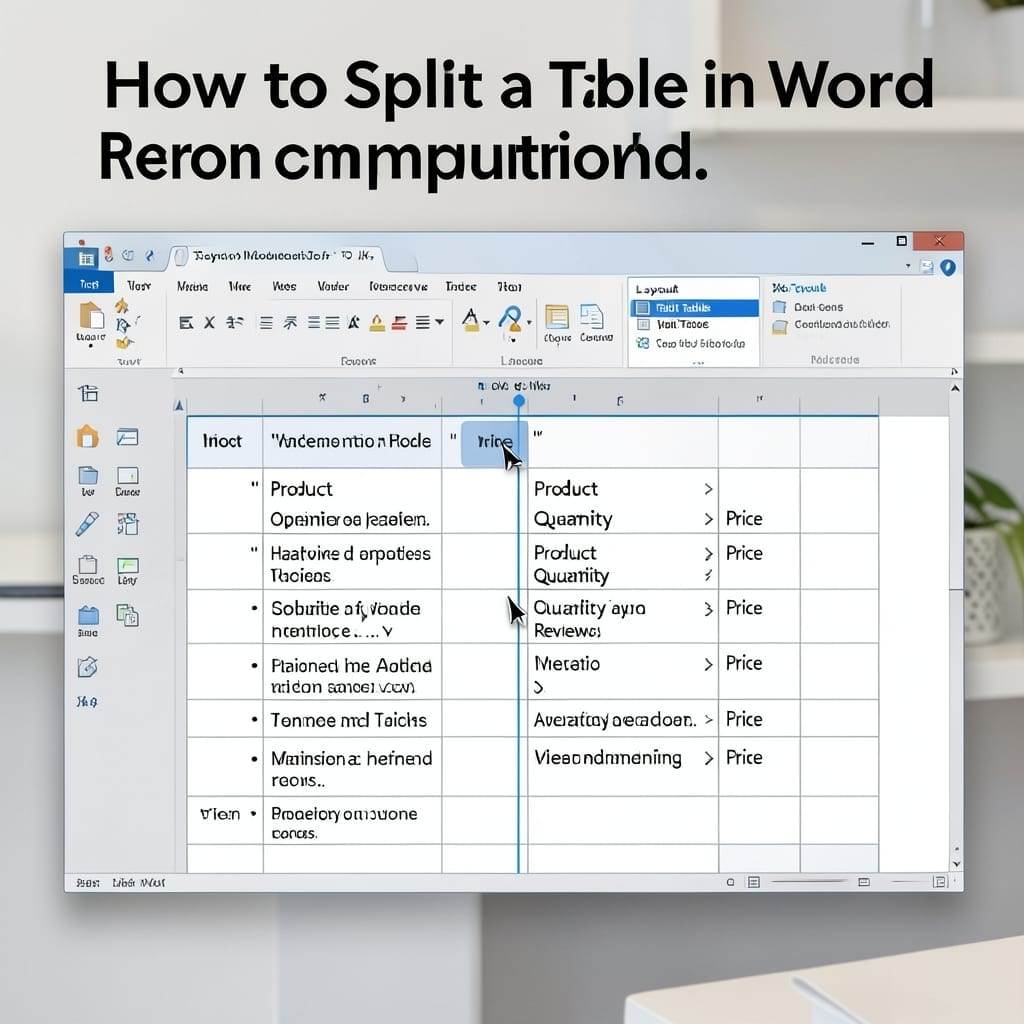Viewport: 1024px width, 1024px height.
Task: Open the Merine ribbon tab
Action: pos(192,286)
